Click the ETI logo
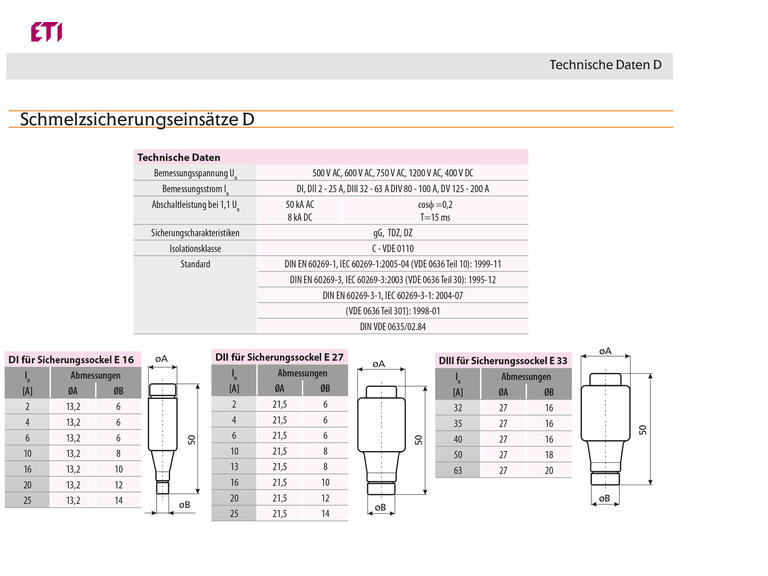768x576 pixels. [46, 32]
